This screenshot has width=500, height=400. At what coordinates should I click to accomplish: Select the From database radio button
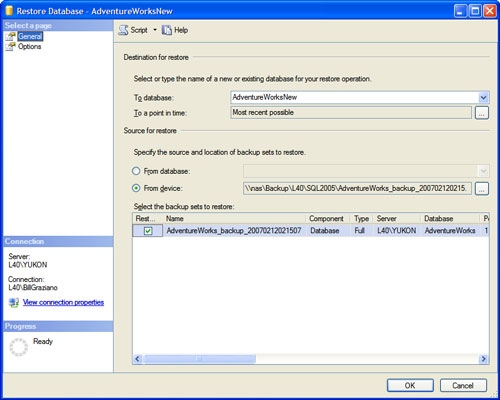point(136,171)
